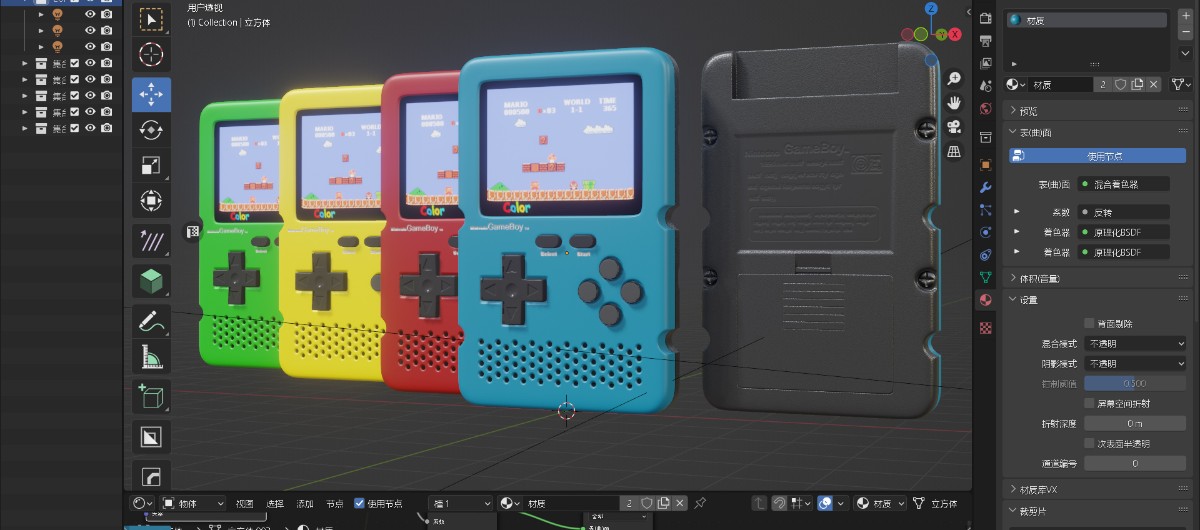Screen dimensions: 1200x530
Task: Pick the Measure tool
Action: pyautogui.click(x=151, y=357)
